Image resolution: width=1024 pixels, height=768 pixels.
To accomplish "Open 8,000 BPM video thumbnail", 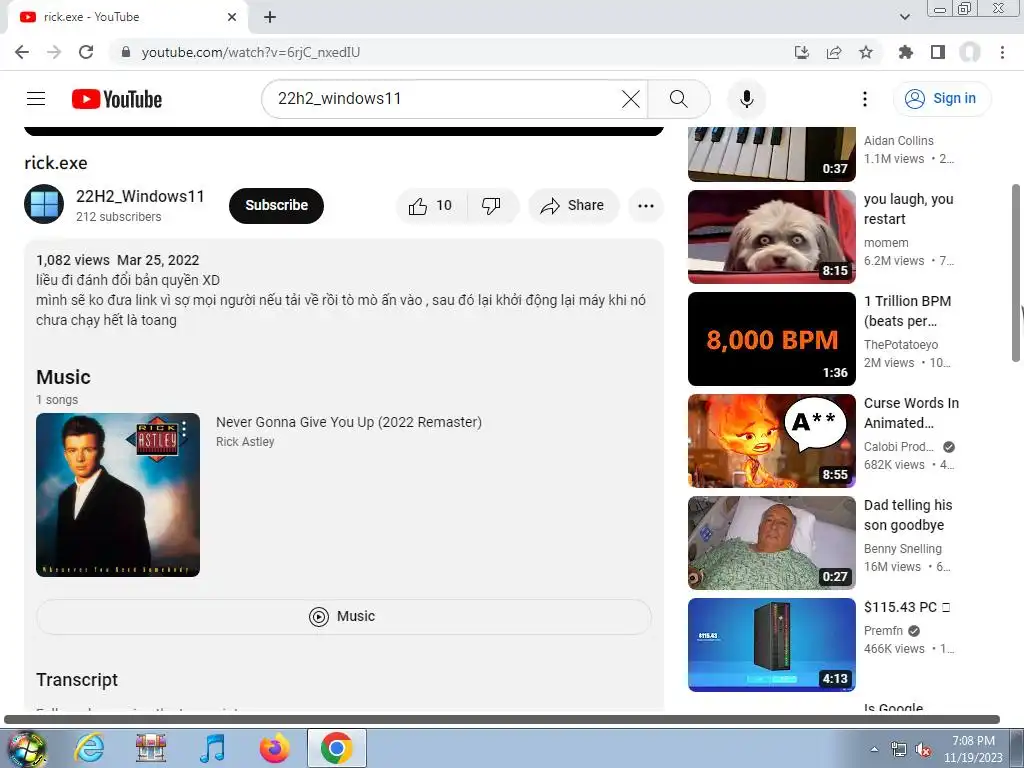I will (x=772, y=339).
